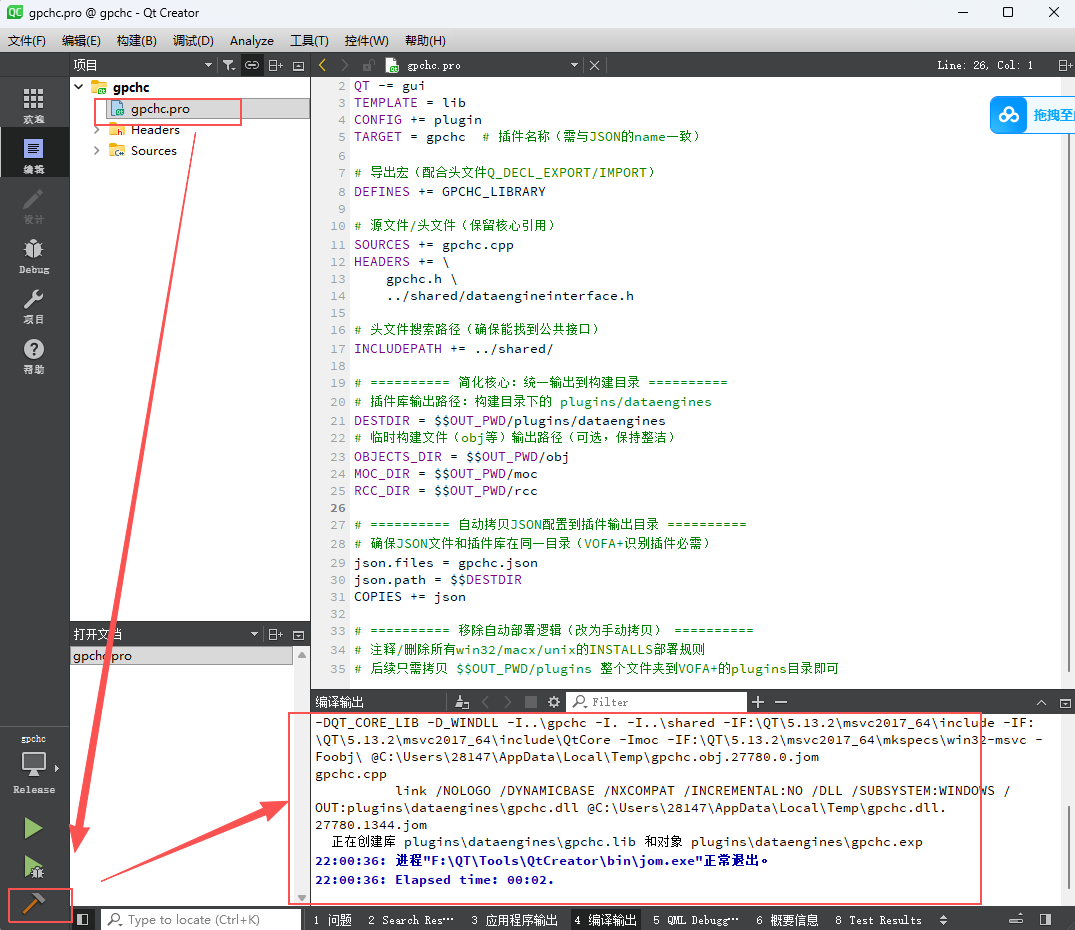Close the Projects side panel

coord(298,65)
